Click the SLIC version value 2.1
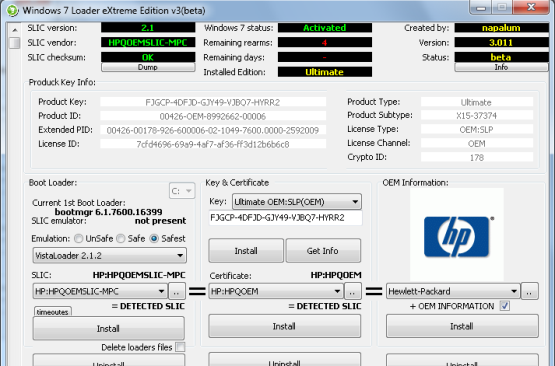 pos(148,28)
